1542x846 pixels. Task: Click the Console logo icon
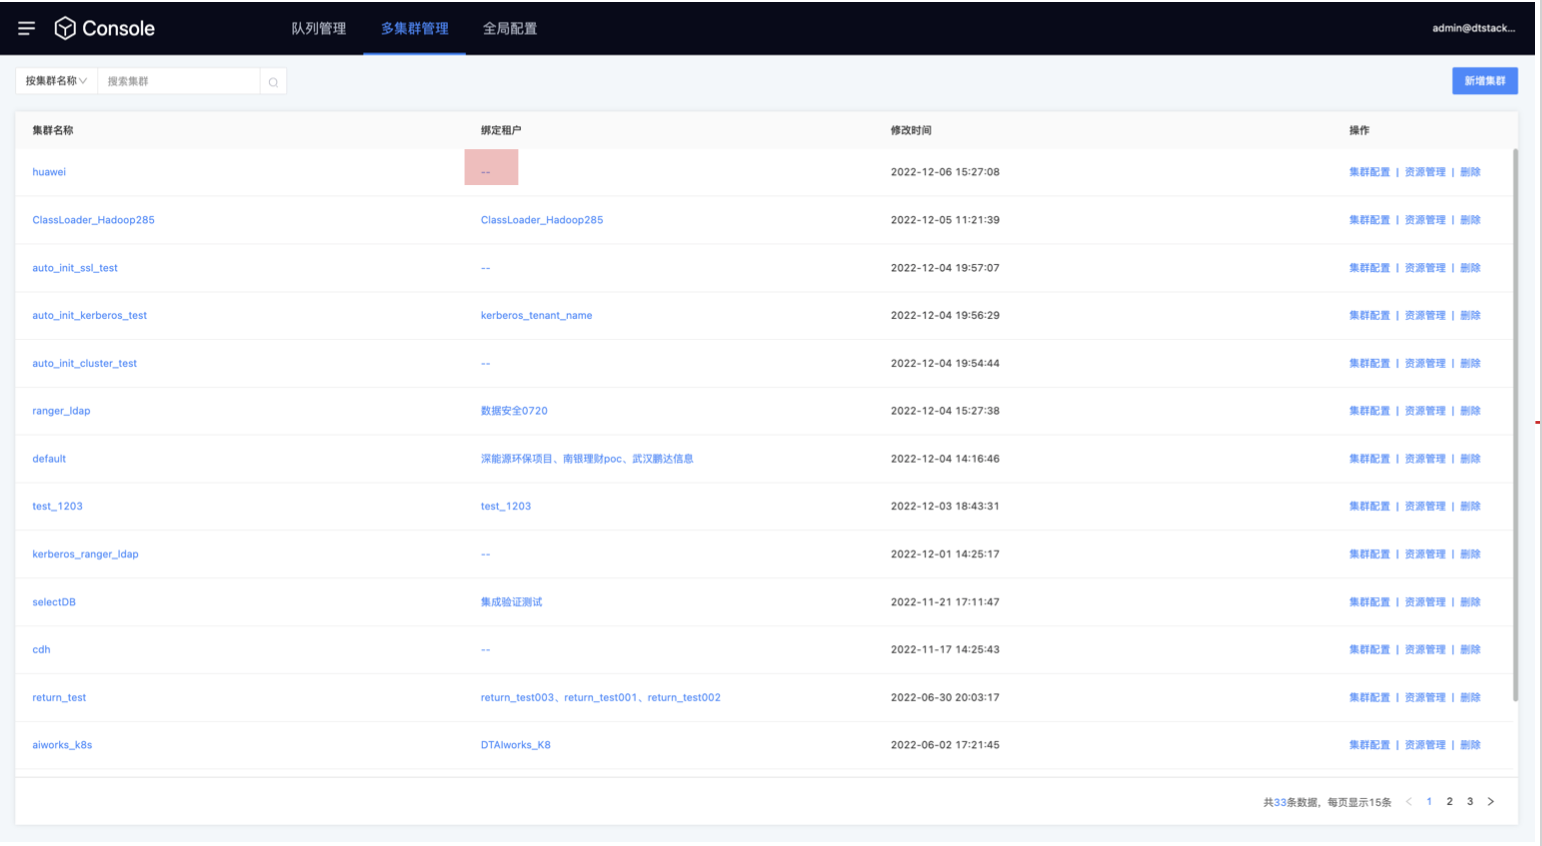(x=65, y=28)
